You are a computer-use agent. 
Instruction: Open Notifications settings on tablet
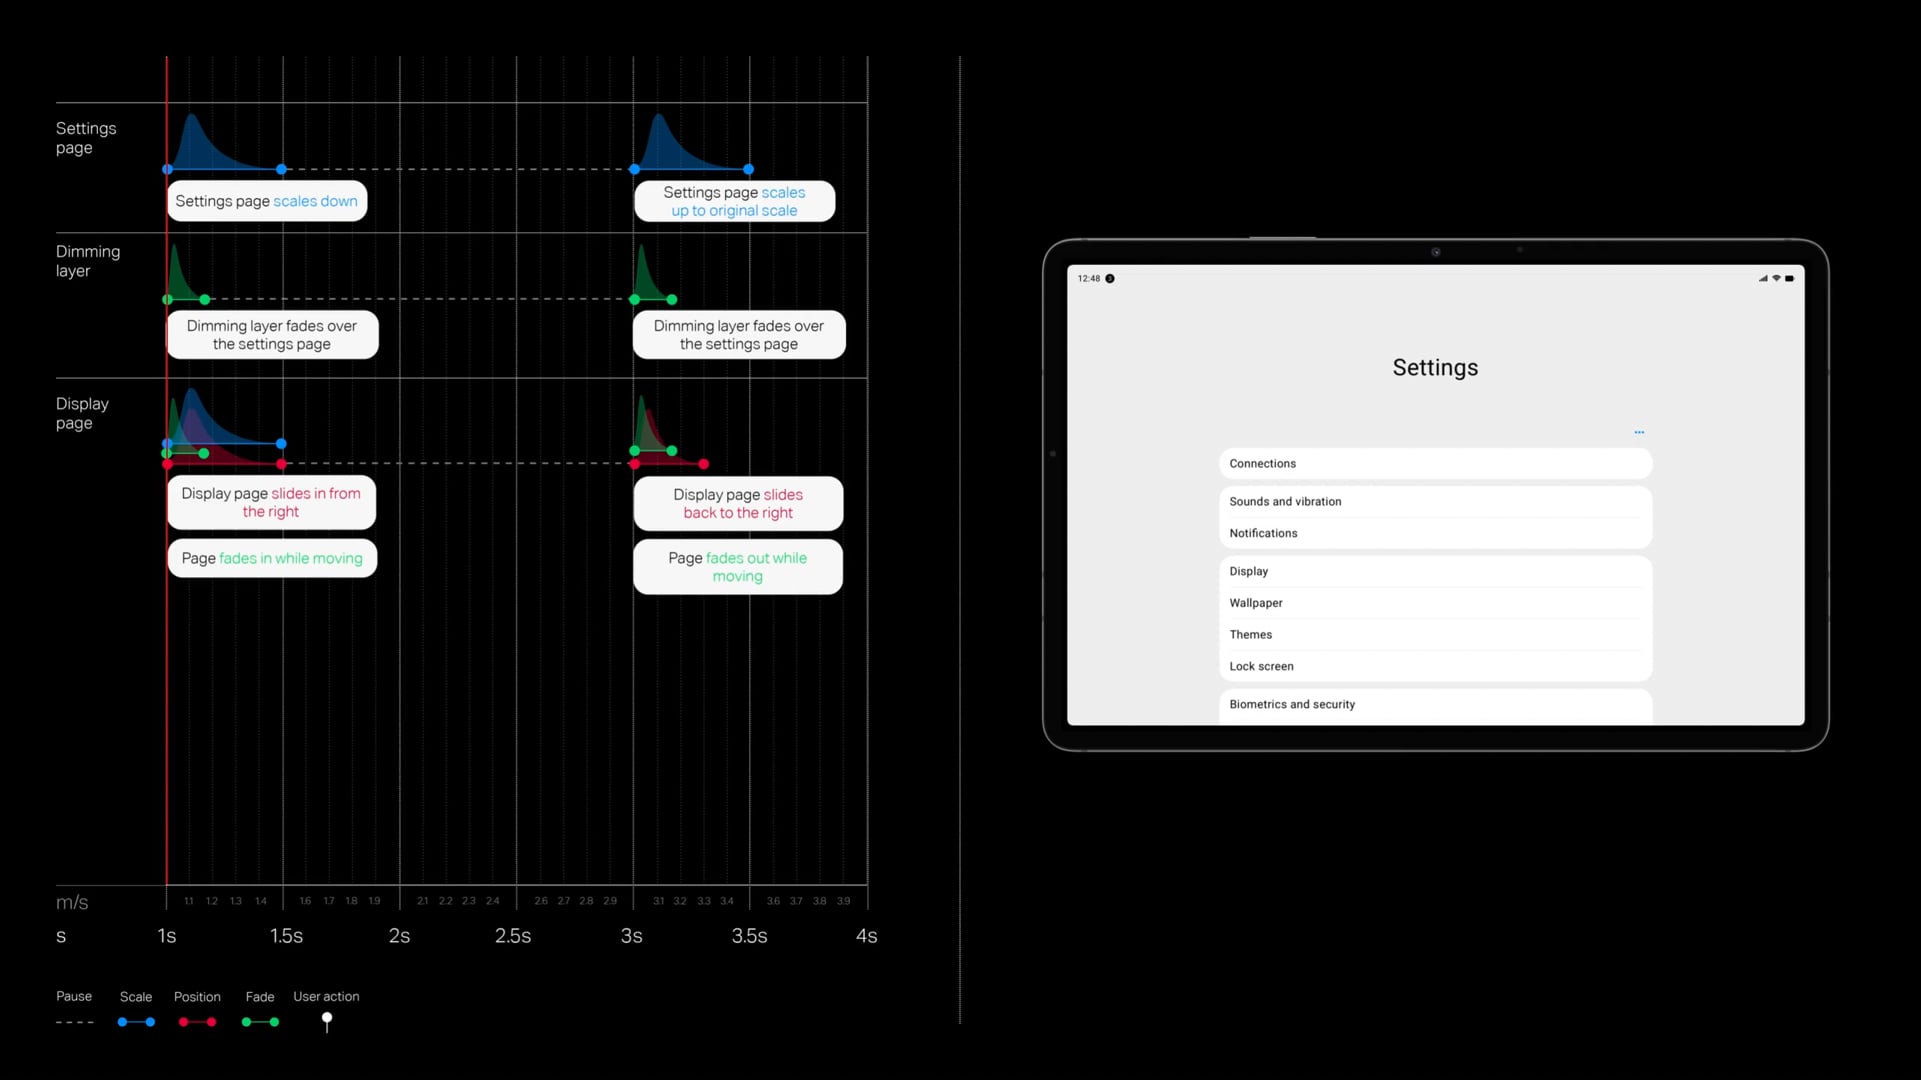(1435, 534)
